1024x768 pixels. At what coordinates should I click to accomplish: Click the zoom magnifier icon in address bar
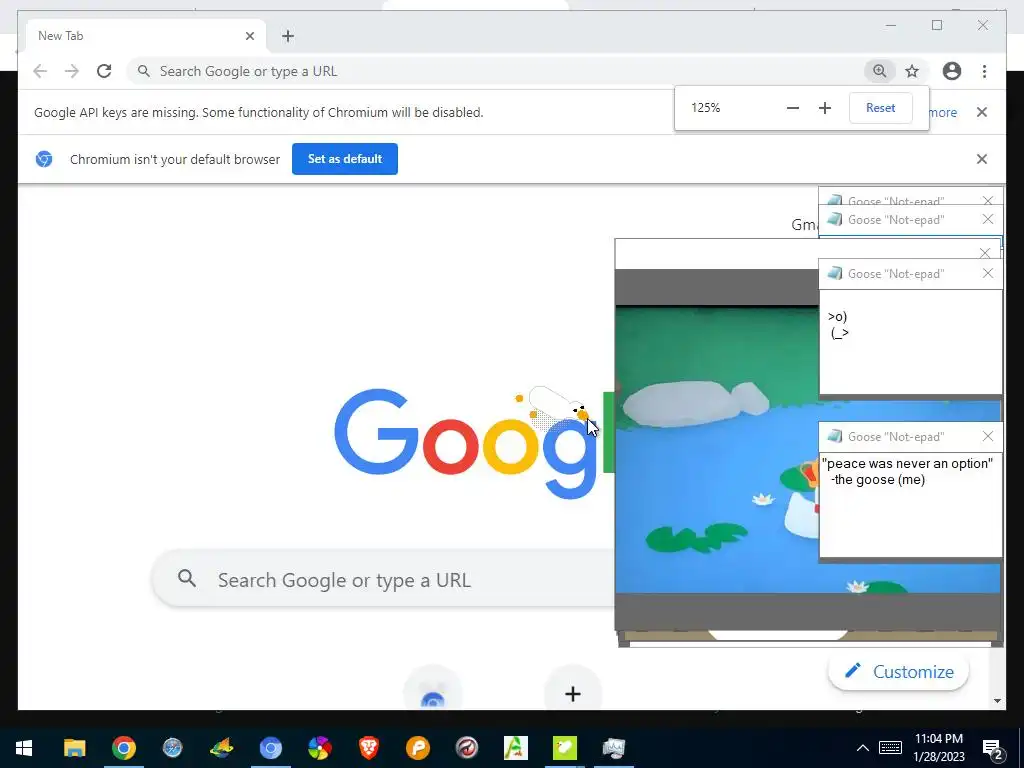click(x=880, y=71)
